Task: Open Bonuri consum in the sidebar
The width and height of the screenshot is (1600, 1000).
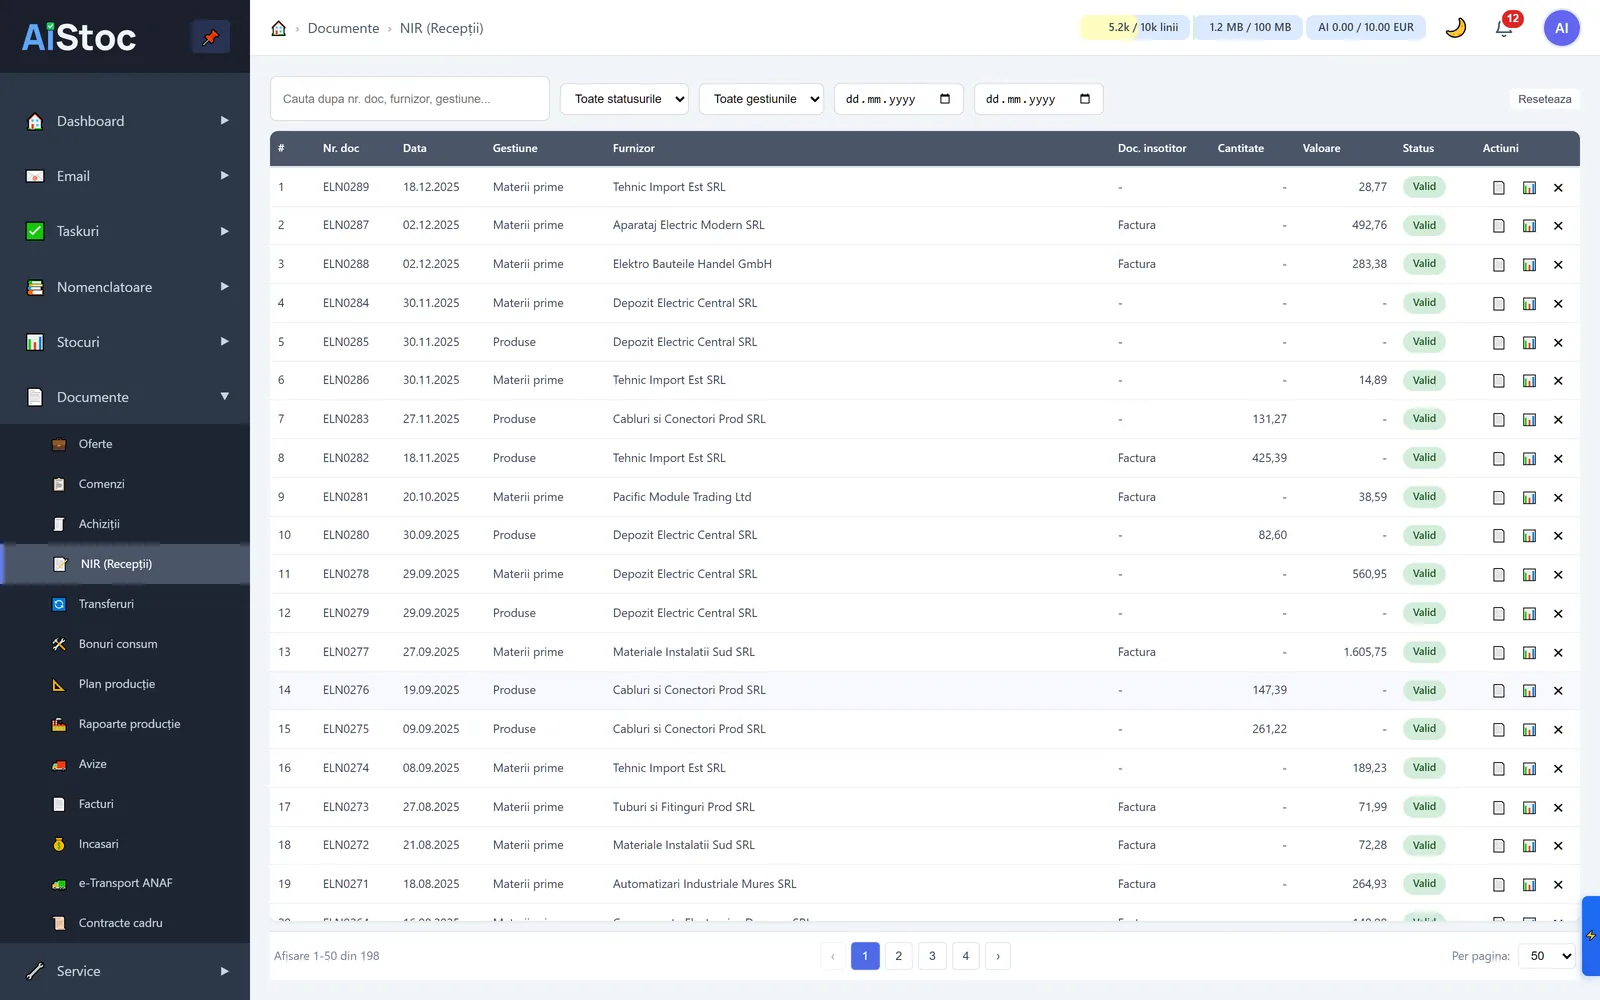Action: tap(125, 644)
